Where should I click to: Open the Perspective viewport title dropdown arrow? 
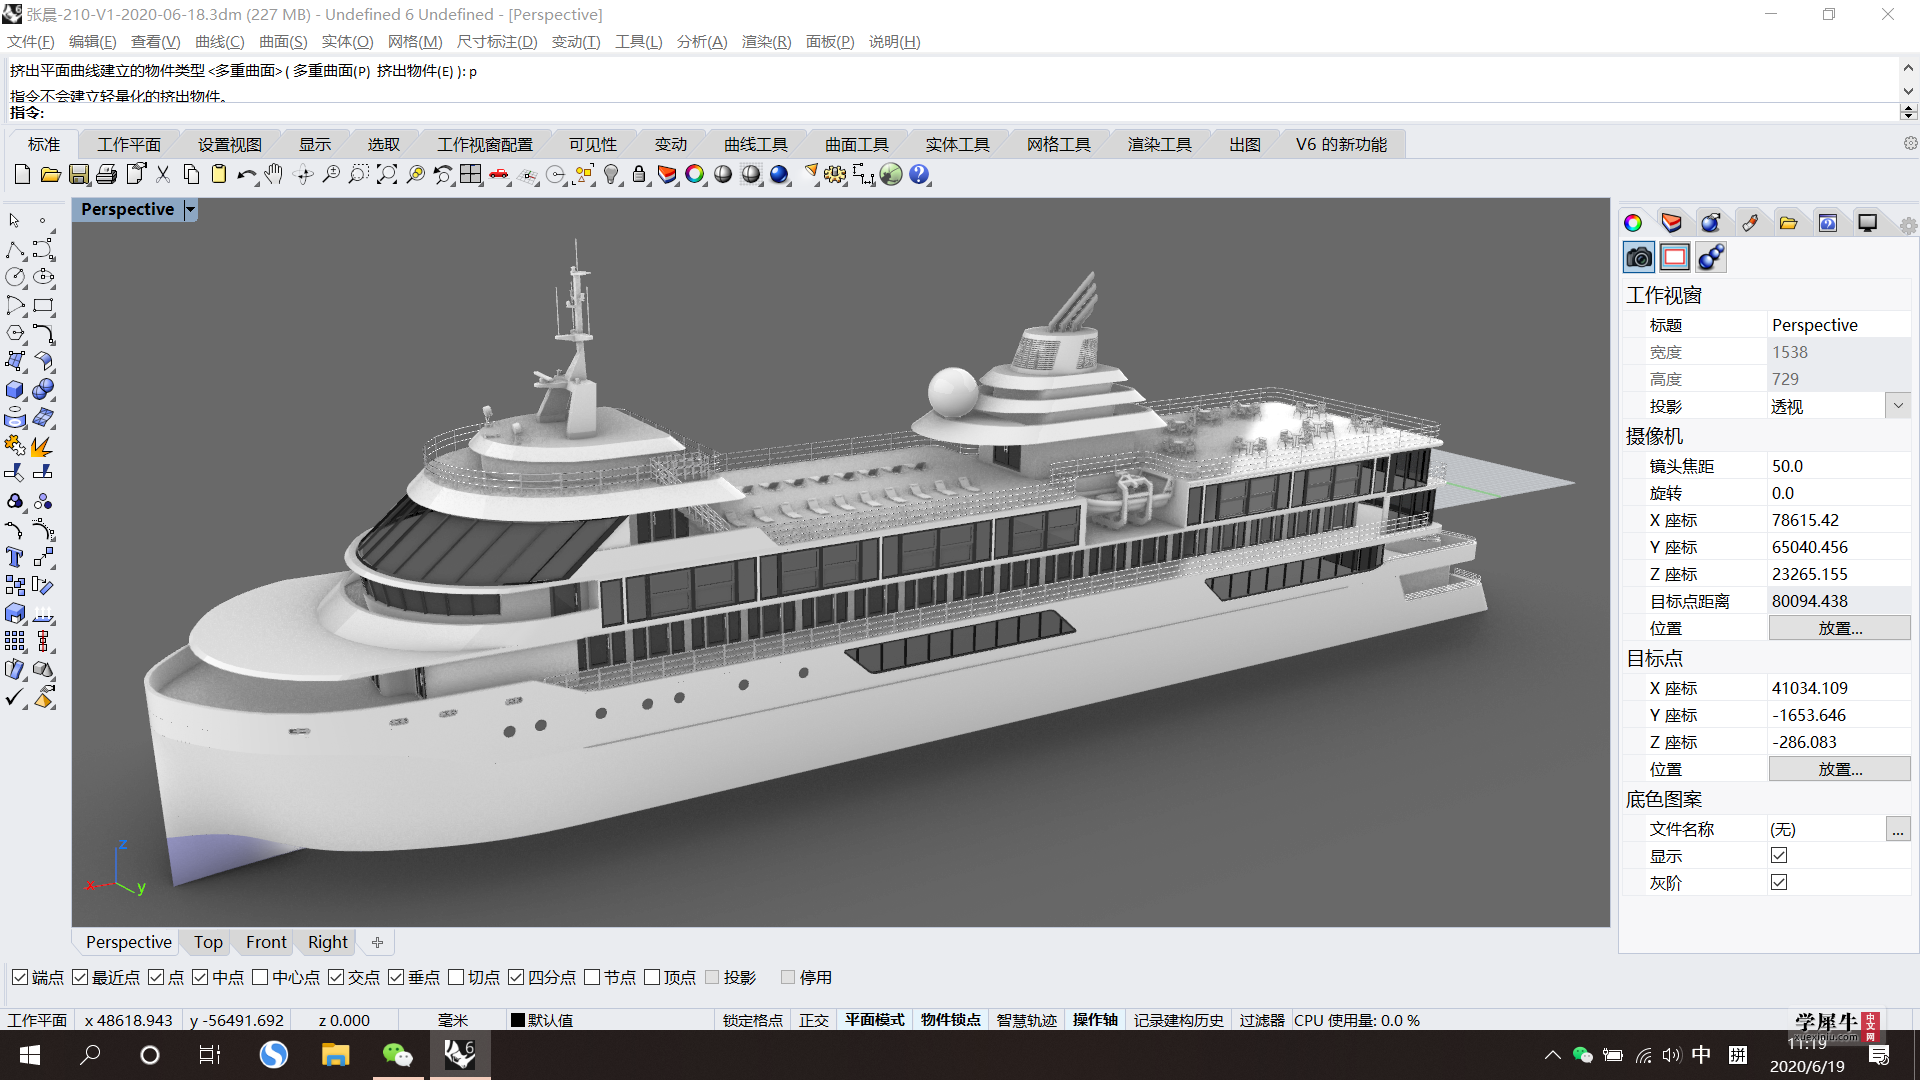[x=190, y=209]
